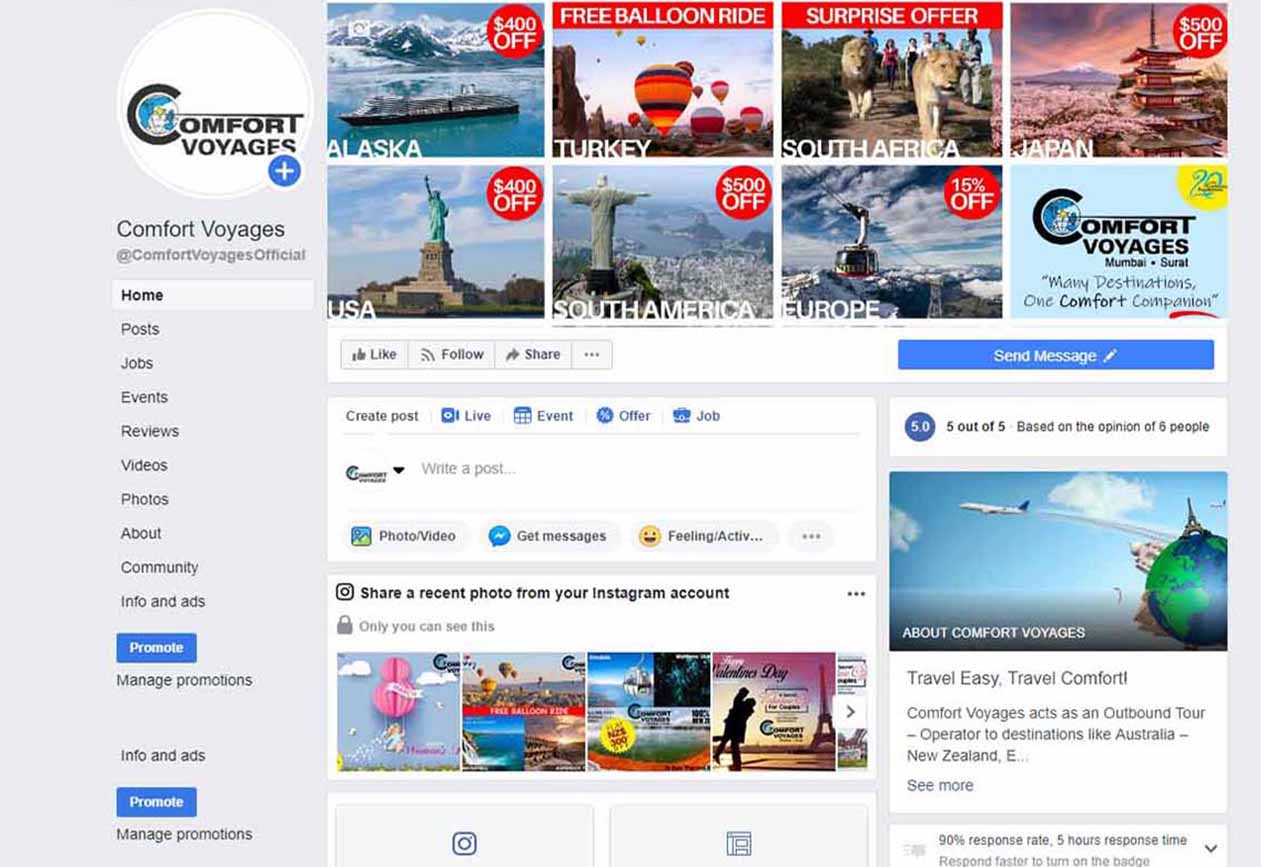This screenshot has width=1261, height=867.
Task: Select the pink balloon Instagram photo
Action: tap(398, 712)
